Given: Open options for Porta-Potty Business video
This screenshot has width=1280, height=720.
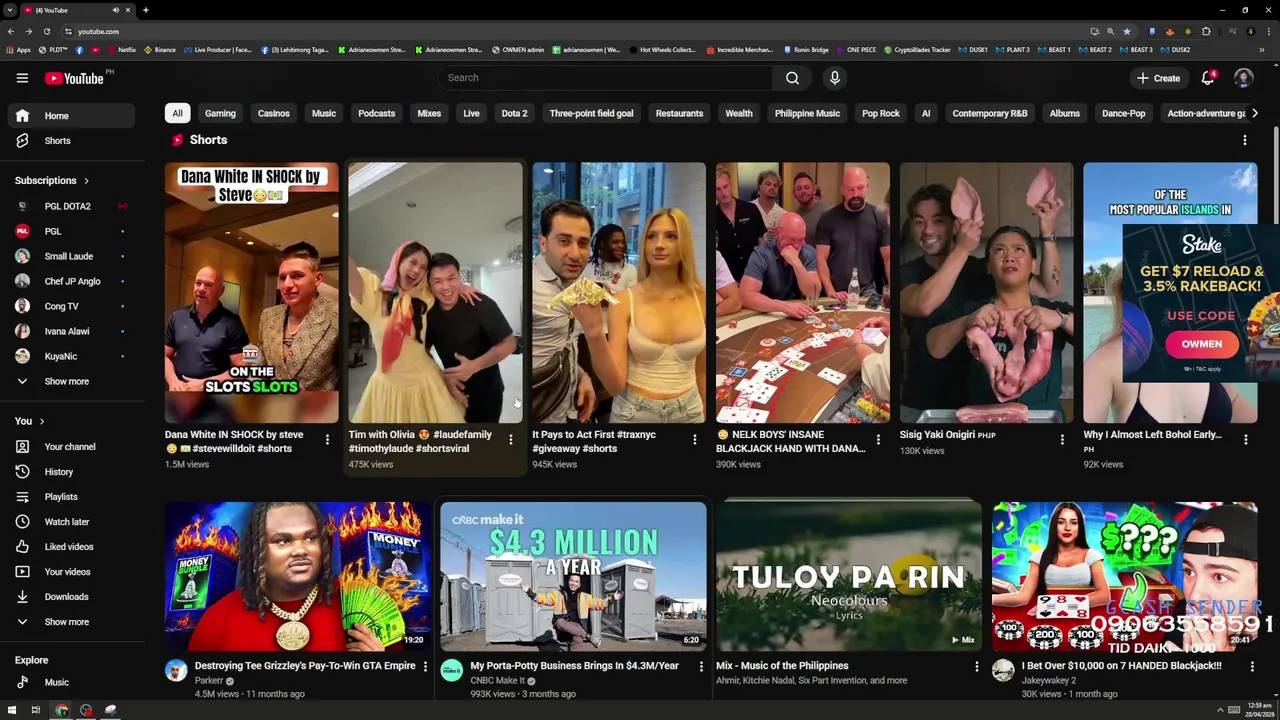Looking at the screenshot, I should (701, 666).
